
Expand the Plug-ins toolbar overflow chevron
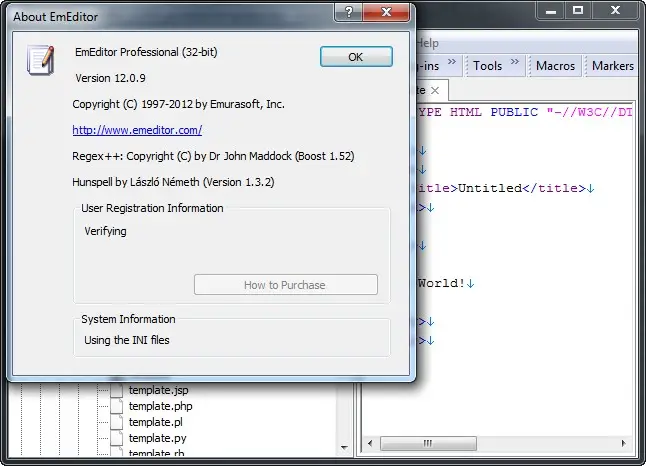pyautogui.click(x=452, y=61)
